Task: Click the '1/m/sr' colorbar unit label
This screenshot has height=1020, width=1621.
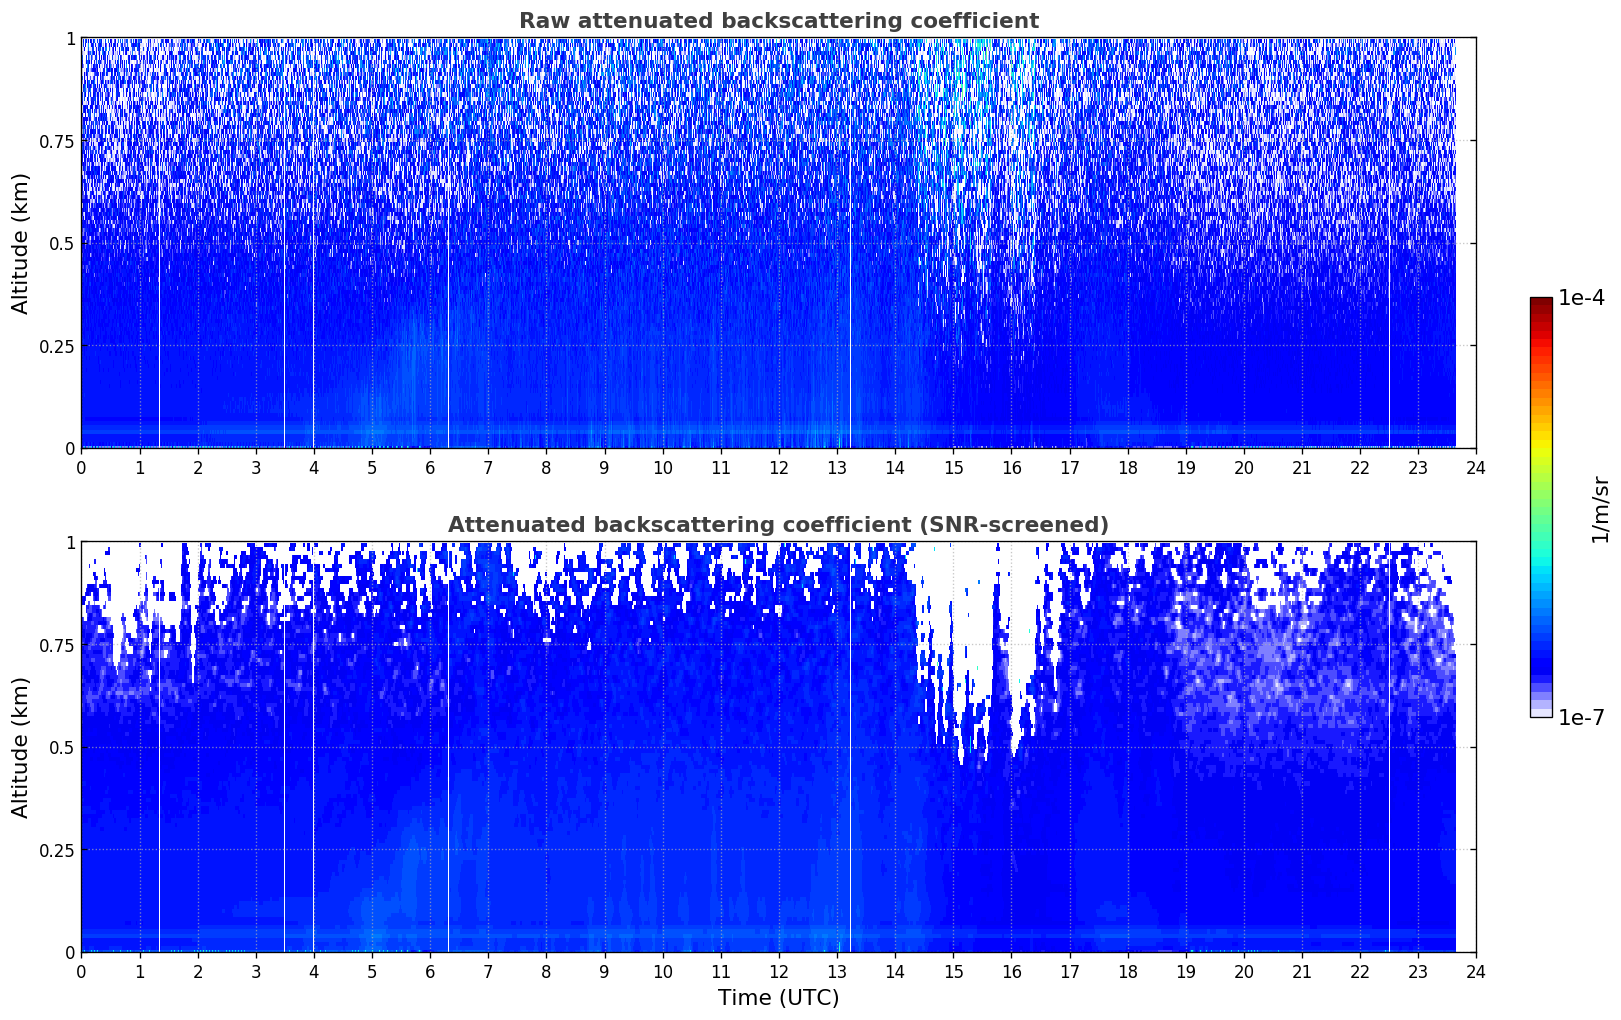Action: (x=1600, y=508)
